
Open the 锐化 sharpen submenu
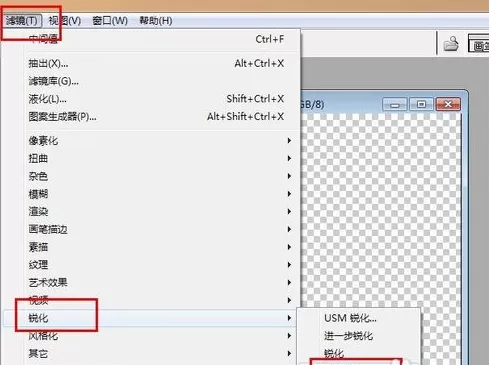(x=150, y=318)
